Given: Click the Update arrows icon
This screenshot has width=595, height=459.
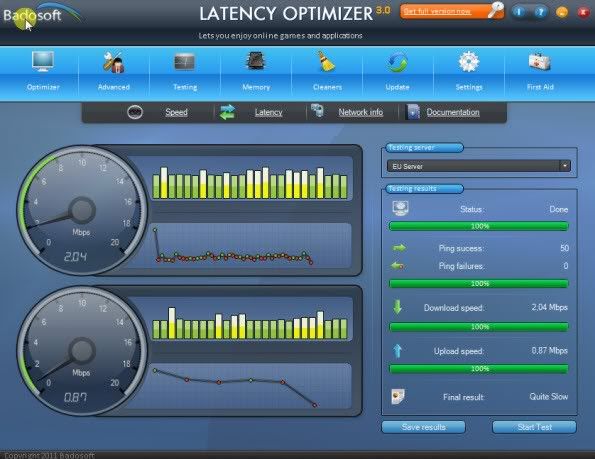Looking at the screenshot, I should point(397,62).
